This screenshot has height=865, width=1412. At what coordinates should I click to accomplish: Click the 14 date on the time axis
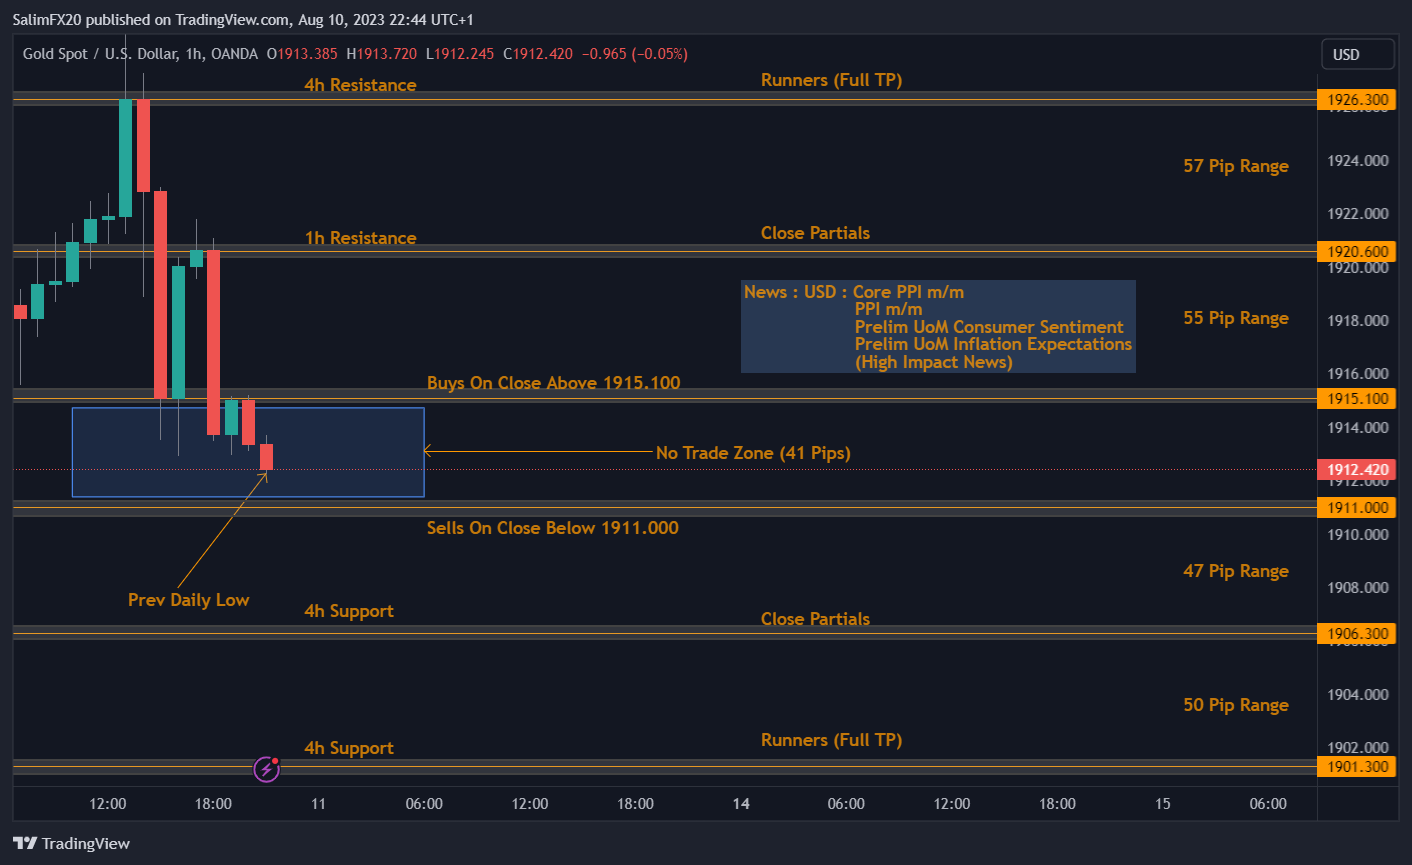click(x=741, y=803)
